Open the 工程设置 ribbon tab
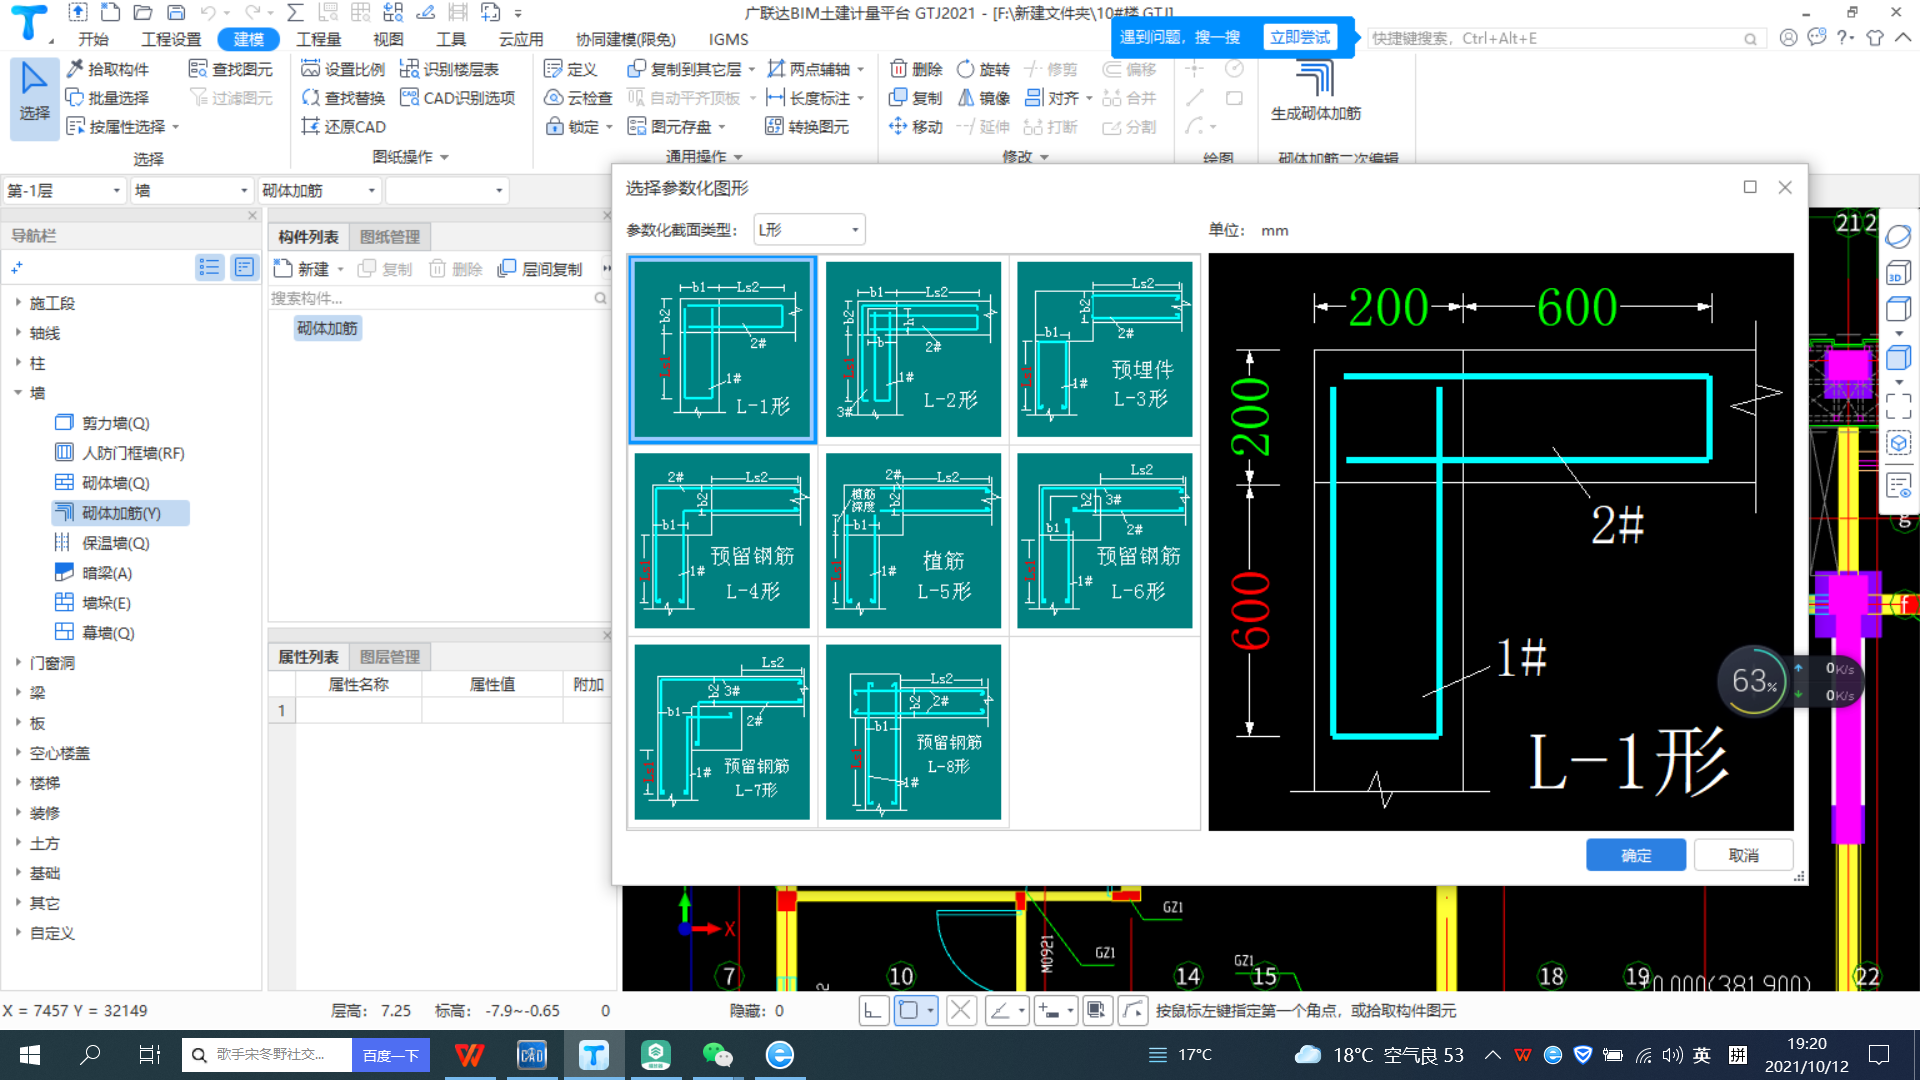This screenshot has width=1920, height=1080. tap(171, 39)
